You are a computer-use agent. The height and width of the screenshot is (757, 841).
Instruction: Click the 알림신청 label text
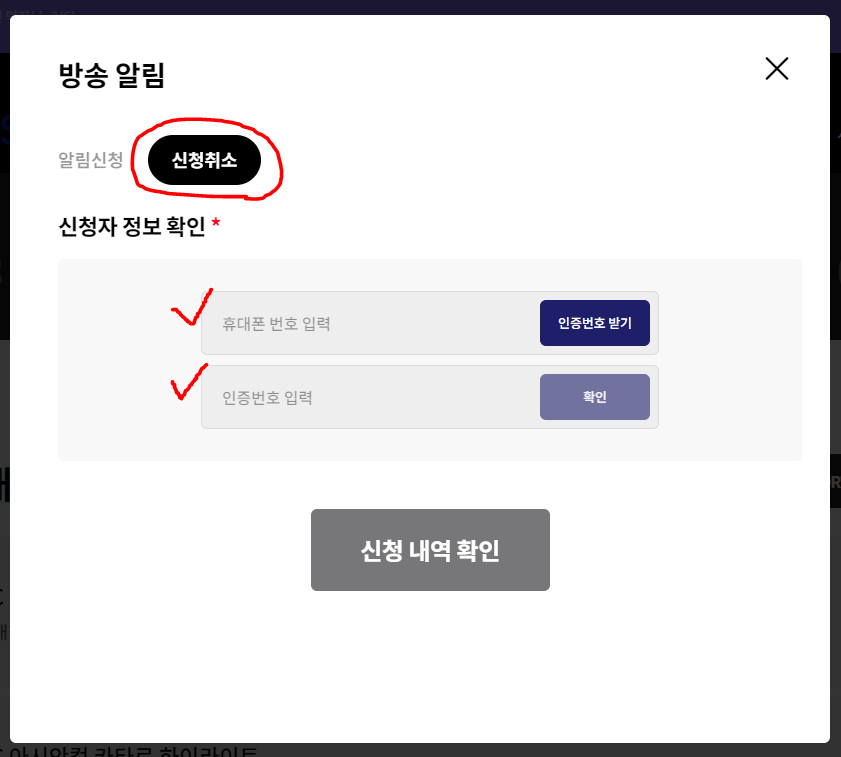pyautogui.click(x=91, y=160)
